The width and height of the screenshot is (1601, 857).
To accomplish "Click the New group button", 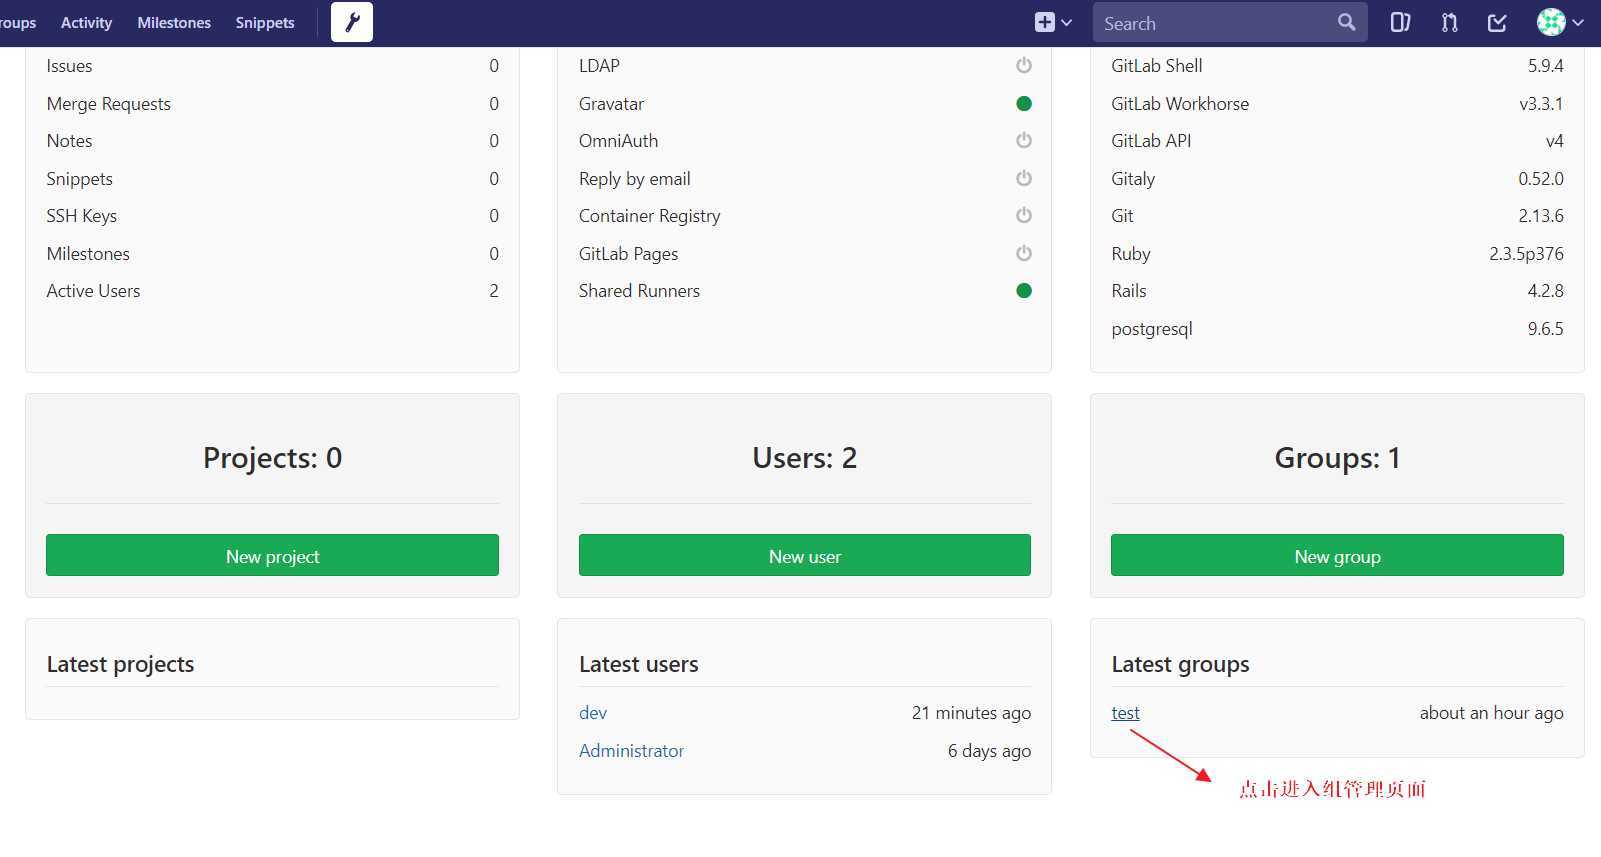I will (1337, 555).
